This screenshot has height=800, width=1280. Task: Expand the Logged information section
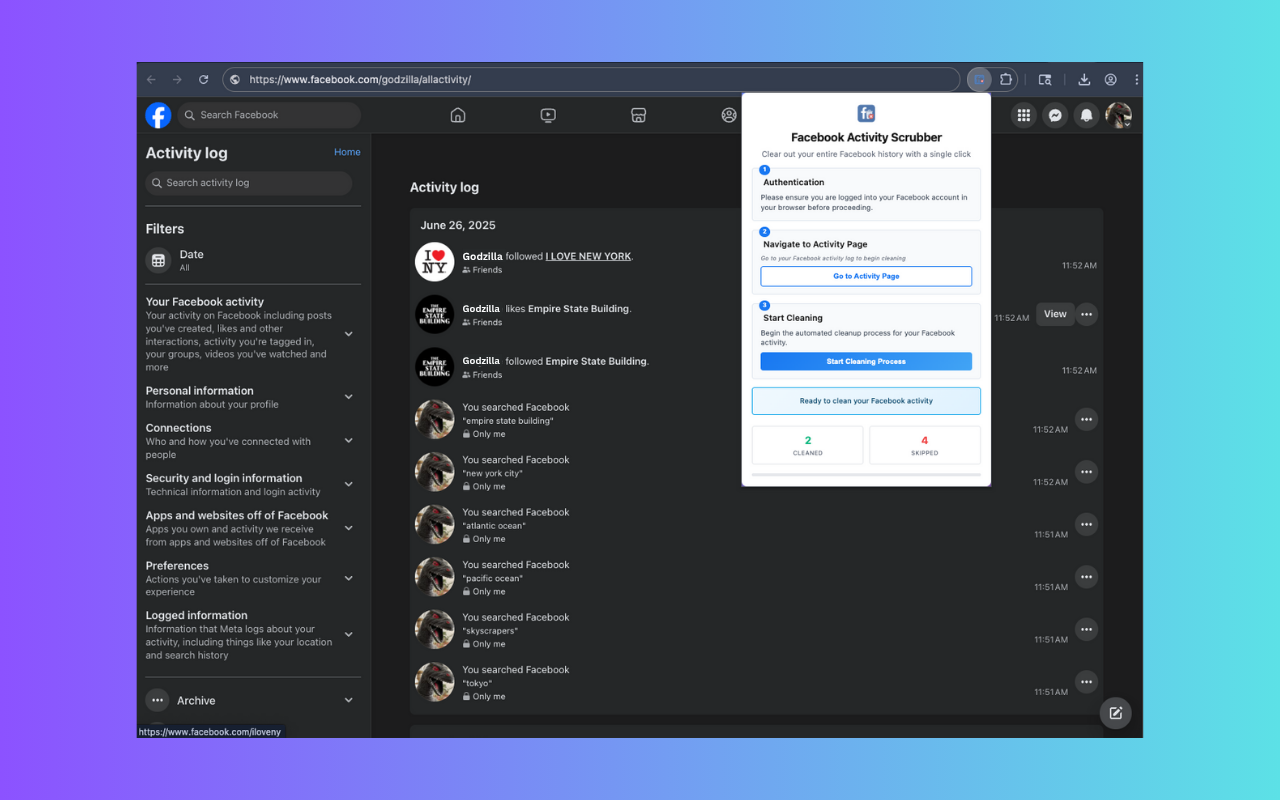click(349, 634)
